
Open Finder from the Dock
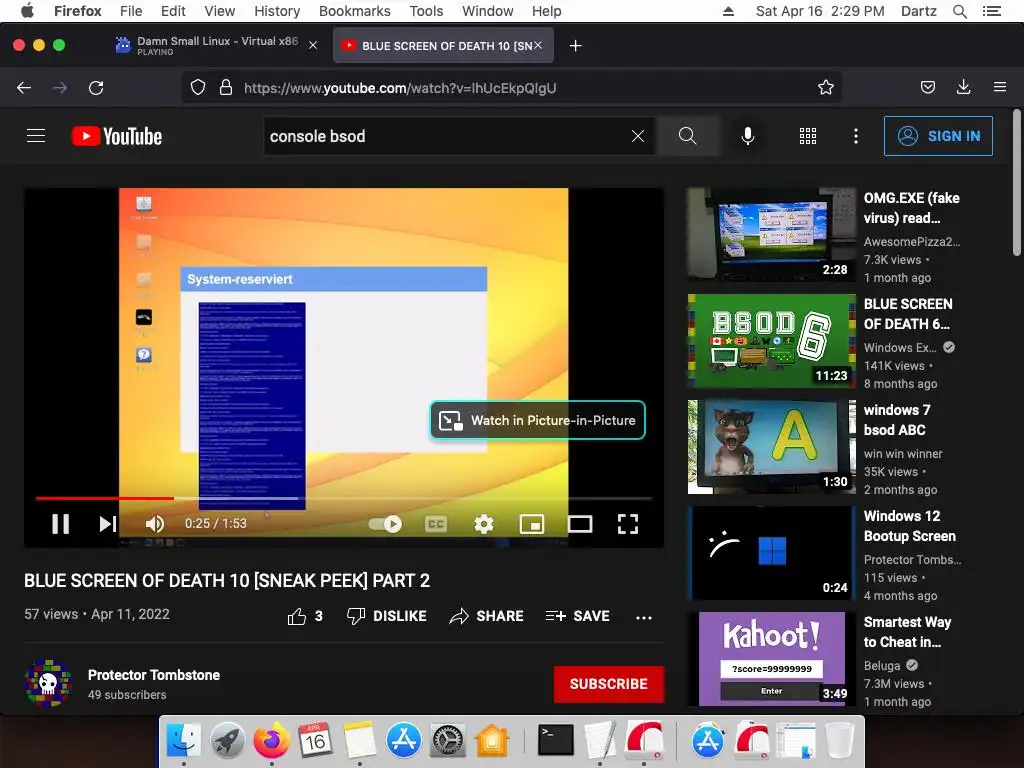click(184, 740)
